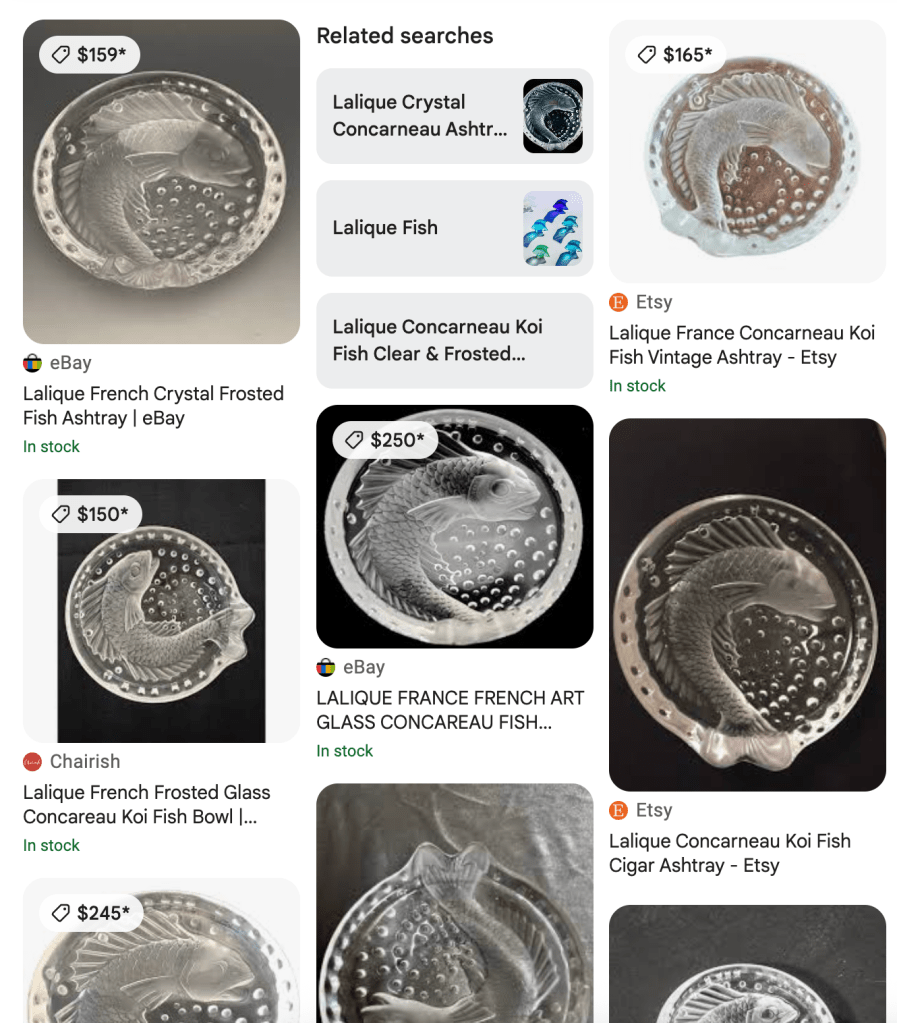Screen dimensions: 897x1023
Task: Click the Chairish source favicon
Action: 32,762
